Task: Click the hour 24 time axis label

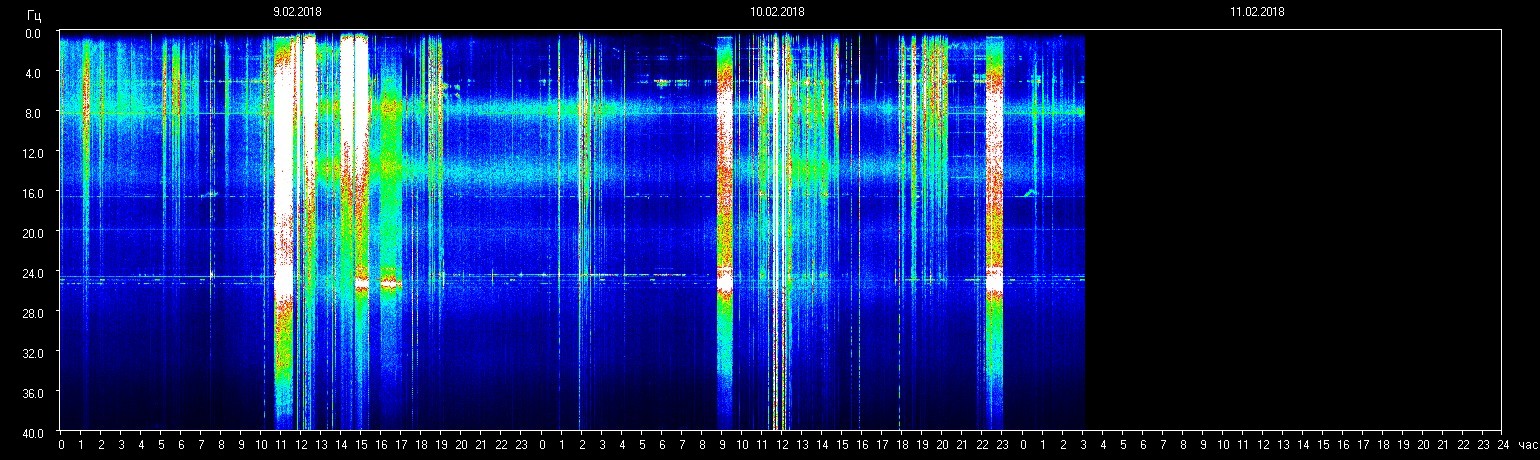Action: pos(1502,445)
